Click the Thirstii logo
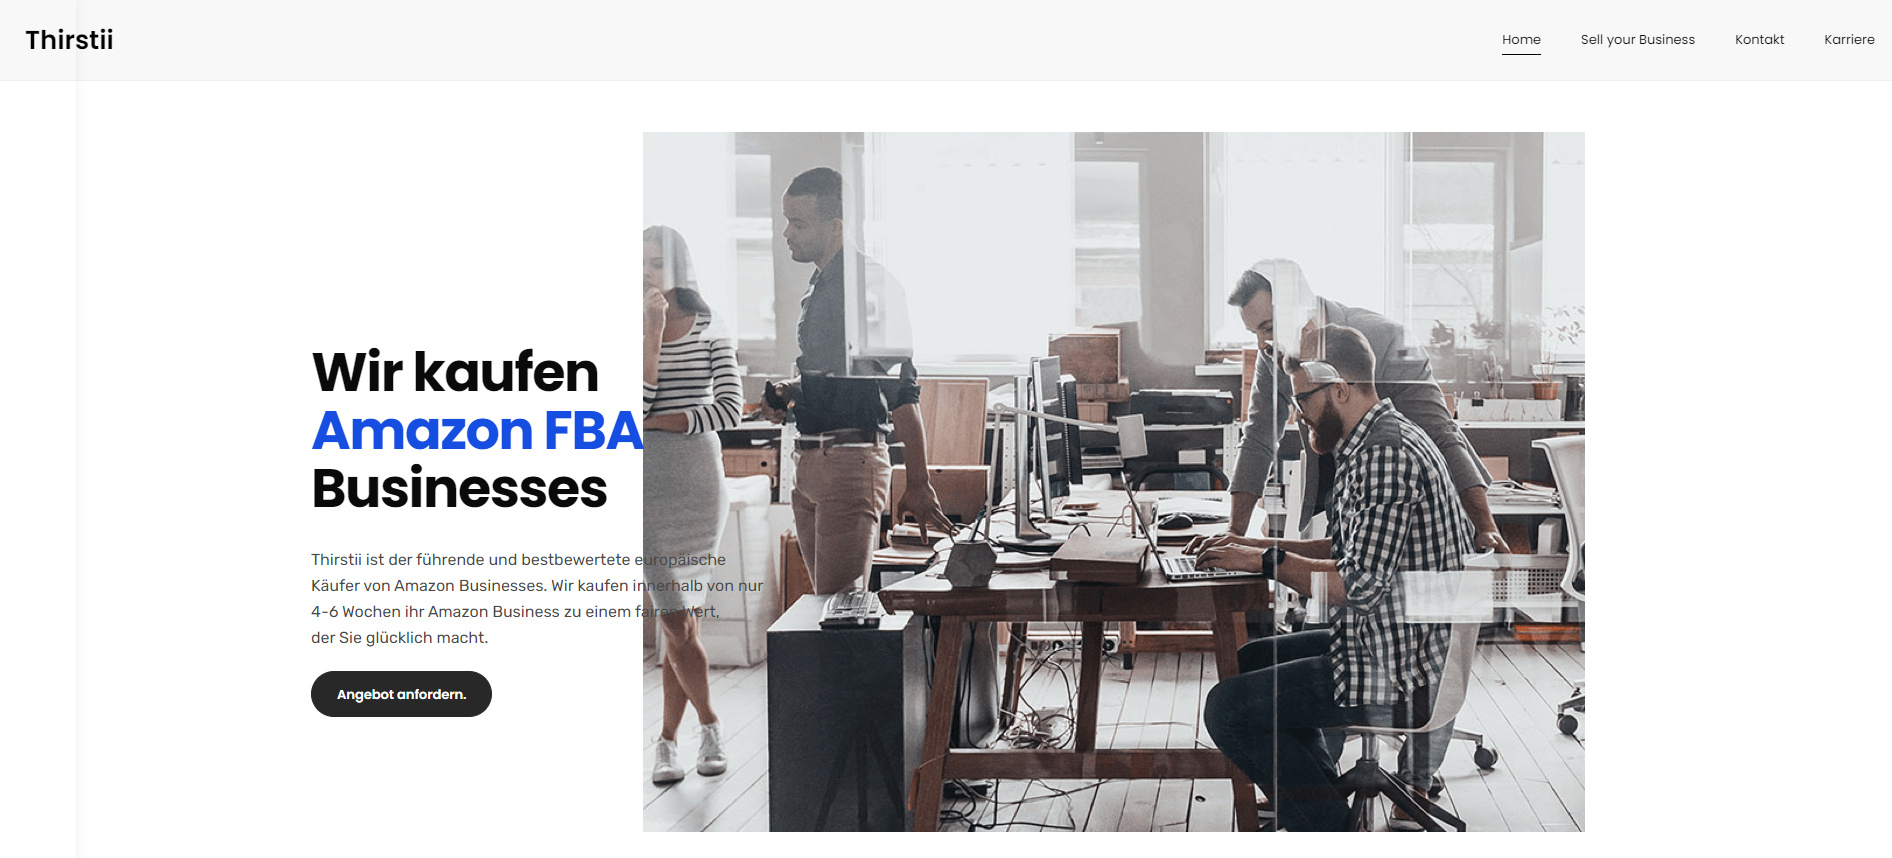 click(69, 40)
